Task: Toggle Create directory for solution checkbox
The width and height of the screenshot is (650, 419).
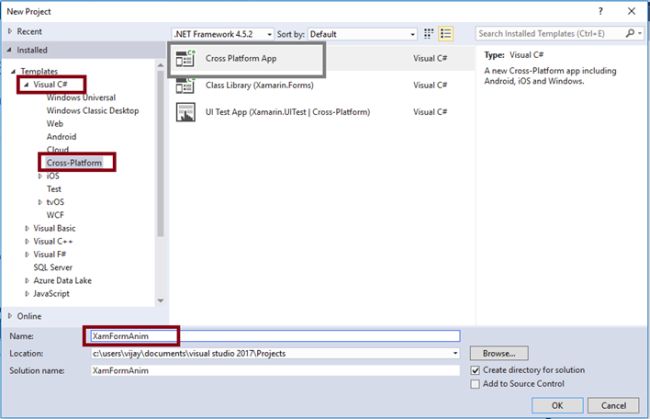Action: [x=475, y=370]
